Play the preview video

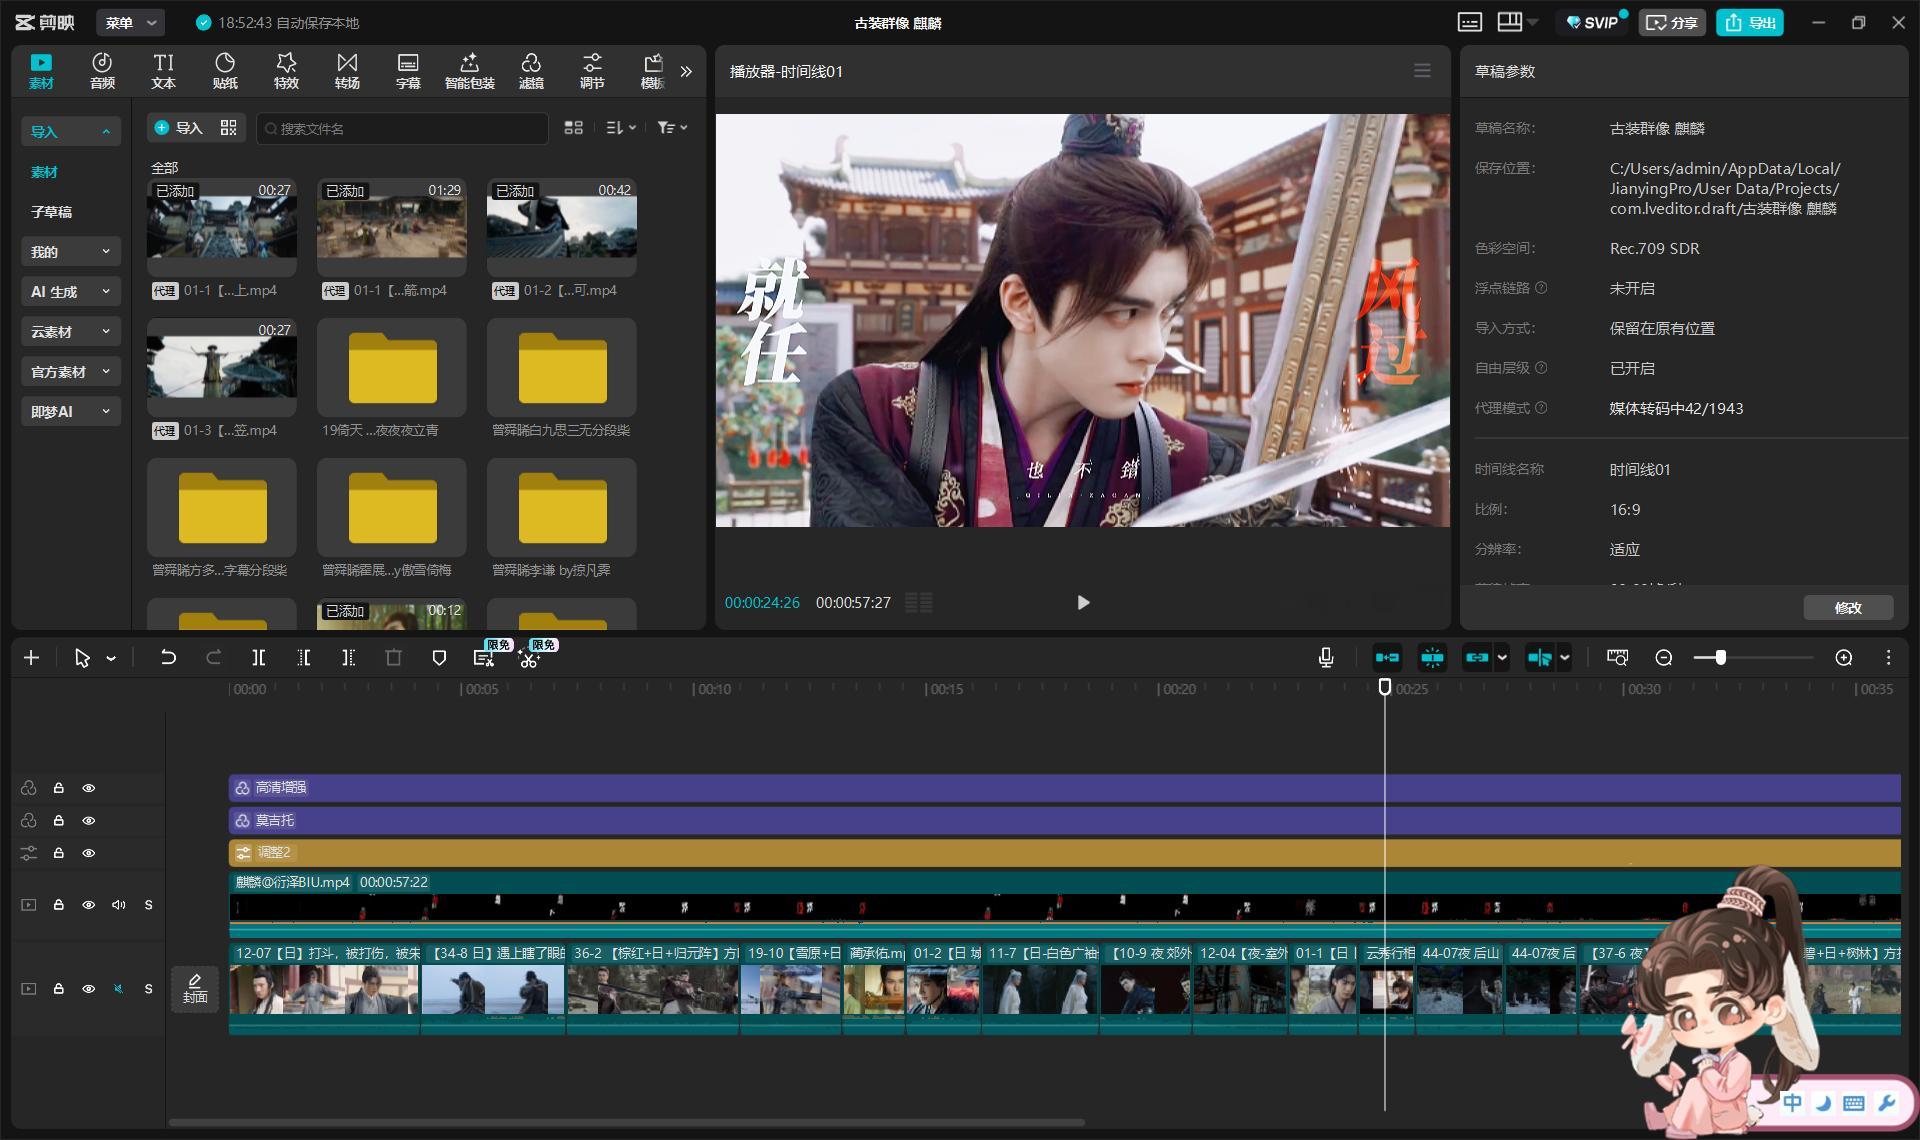click(x=1083, y=602)
